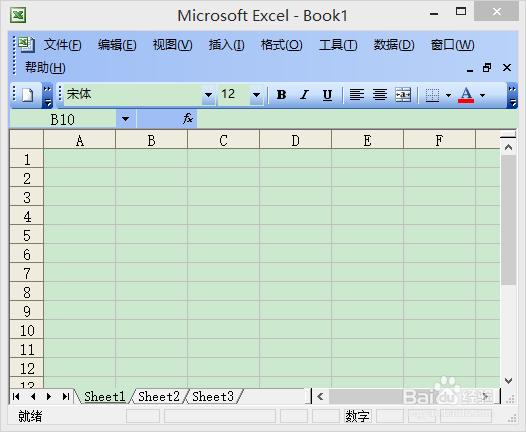526x432 pixels.
Task: Expand Standard toolbar options chevron
Action: 48,95
